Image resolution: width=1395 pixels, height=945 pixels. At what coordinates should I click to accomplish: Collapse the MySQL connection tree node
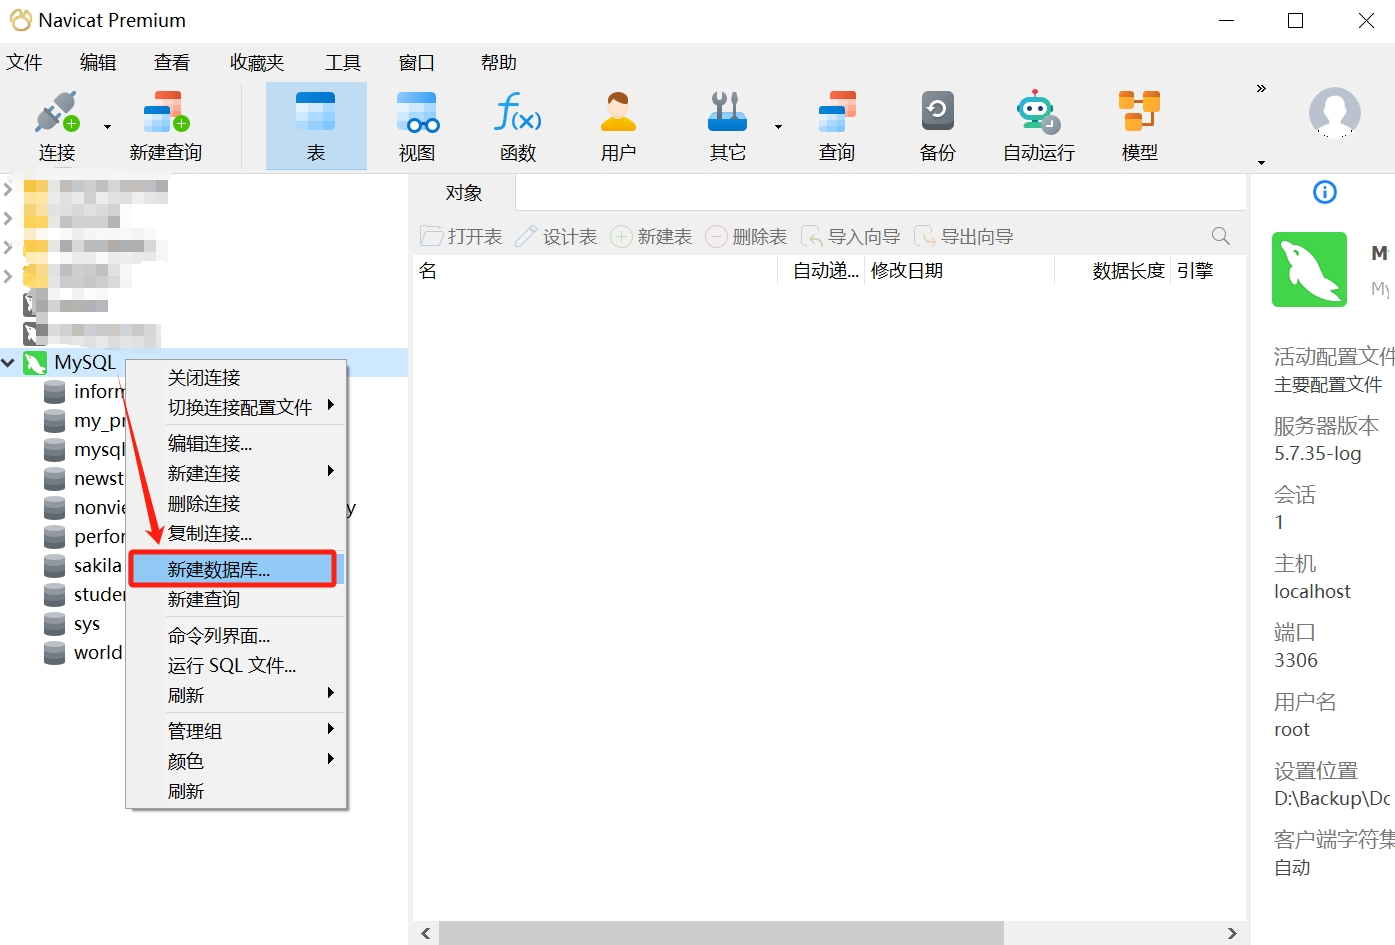(10, 362)
